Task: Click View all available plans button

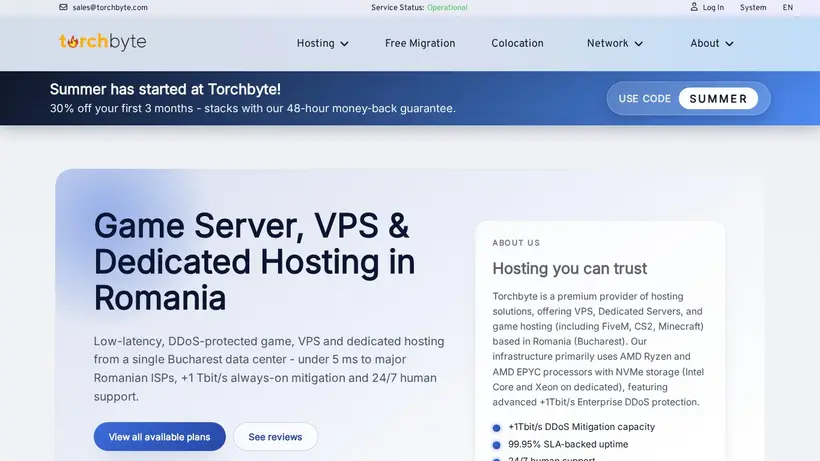Action: tap(160, 436)
